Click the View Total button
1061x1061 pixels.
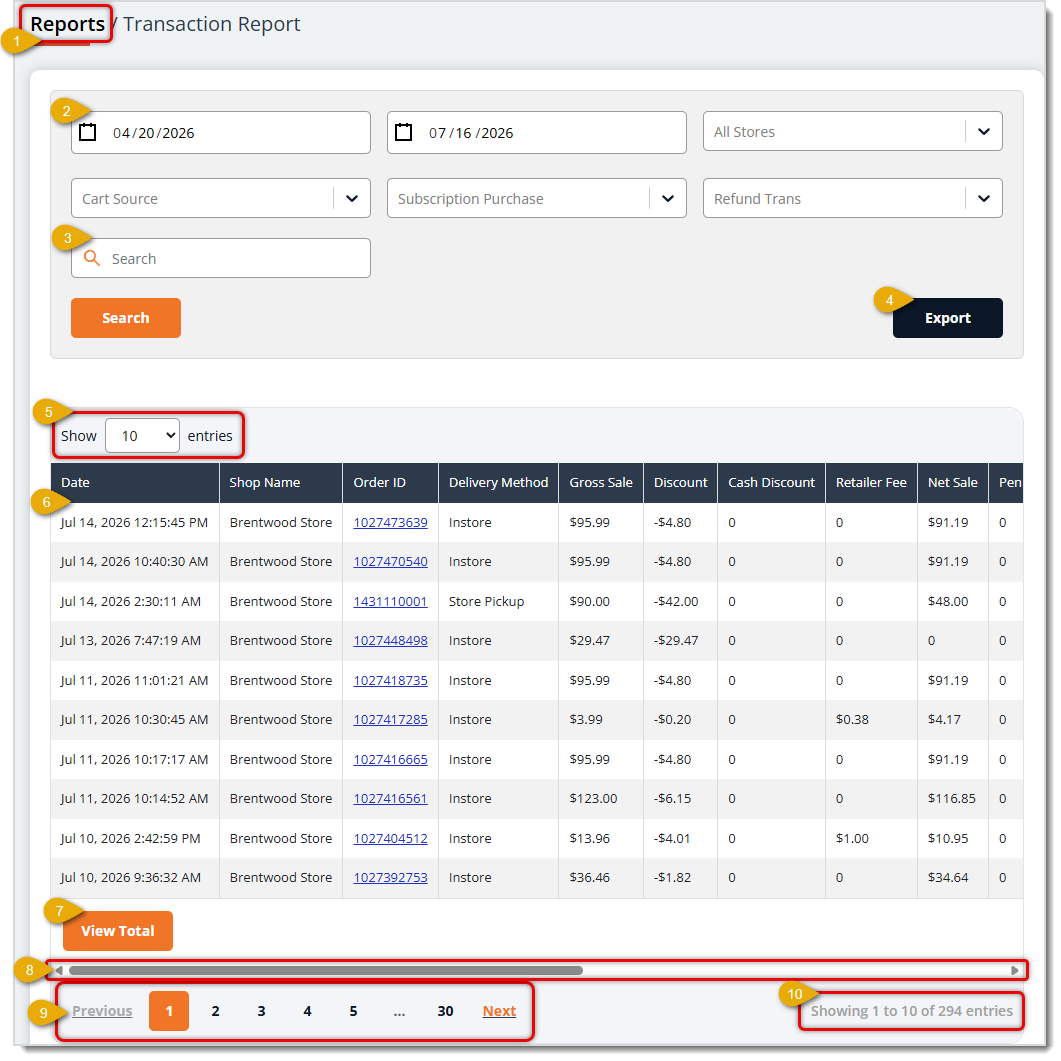click(x=118, y=931)
